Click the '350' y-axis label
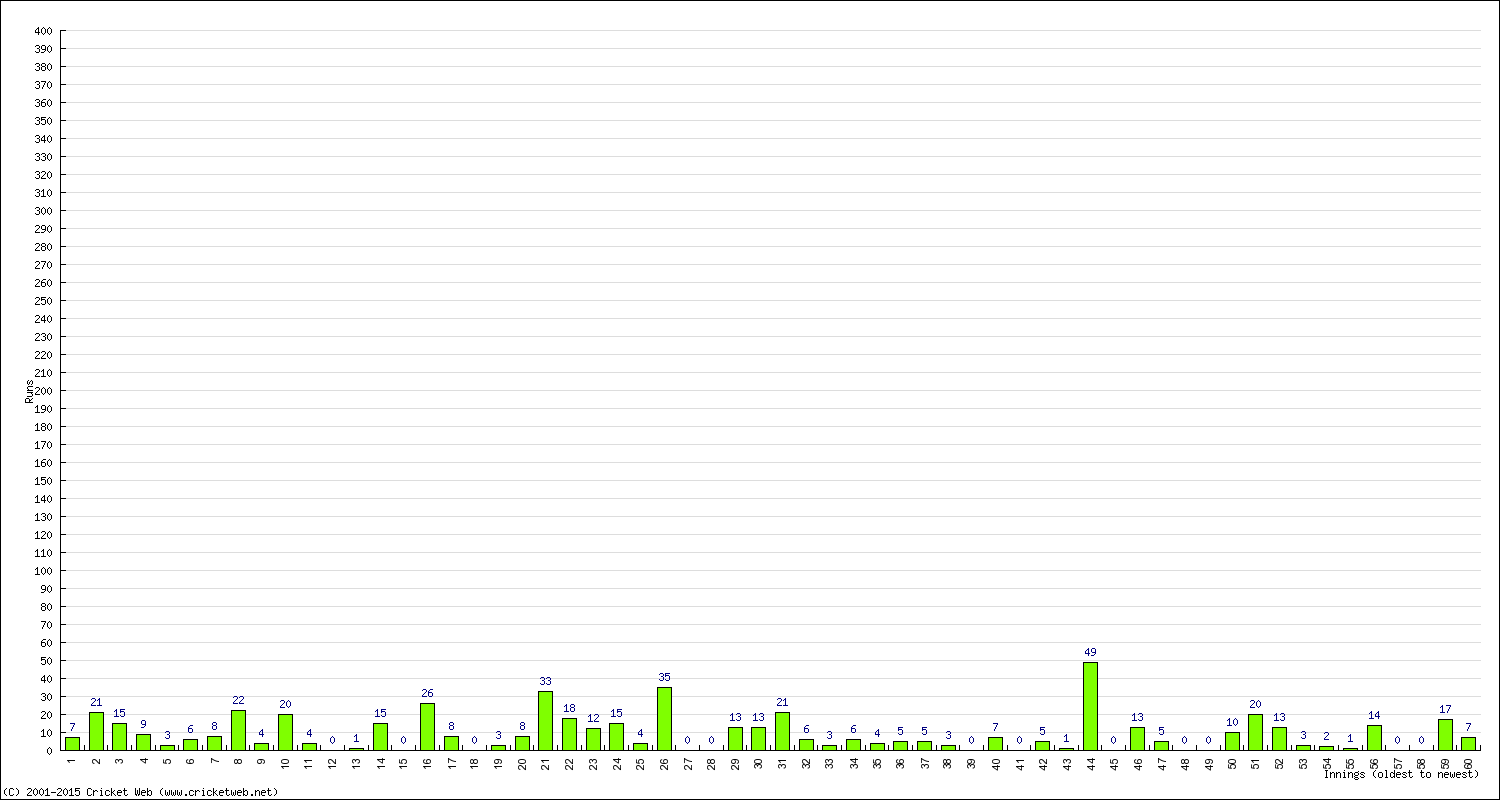Viewport: 1500px width, 800px height. click(x=43, y=121)
